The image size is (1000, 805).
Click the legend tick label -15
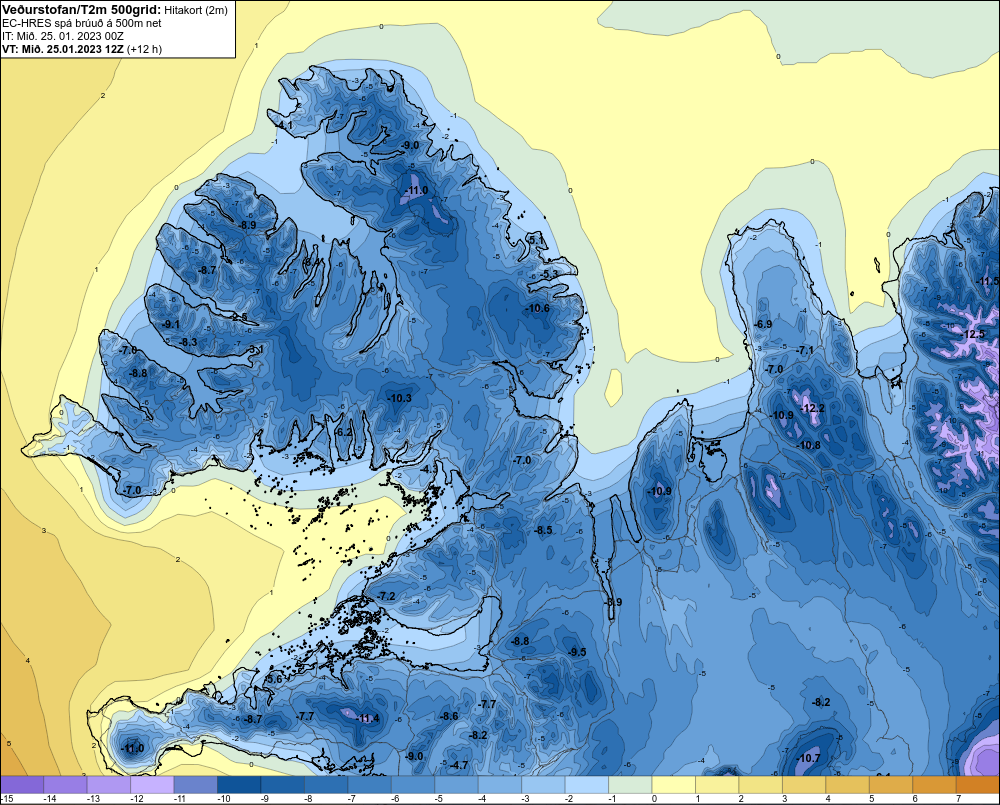8,799
